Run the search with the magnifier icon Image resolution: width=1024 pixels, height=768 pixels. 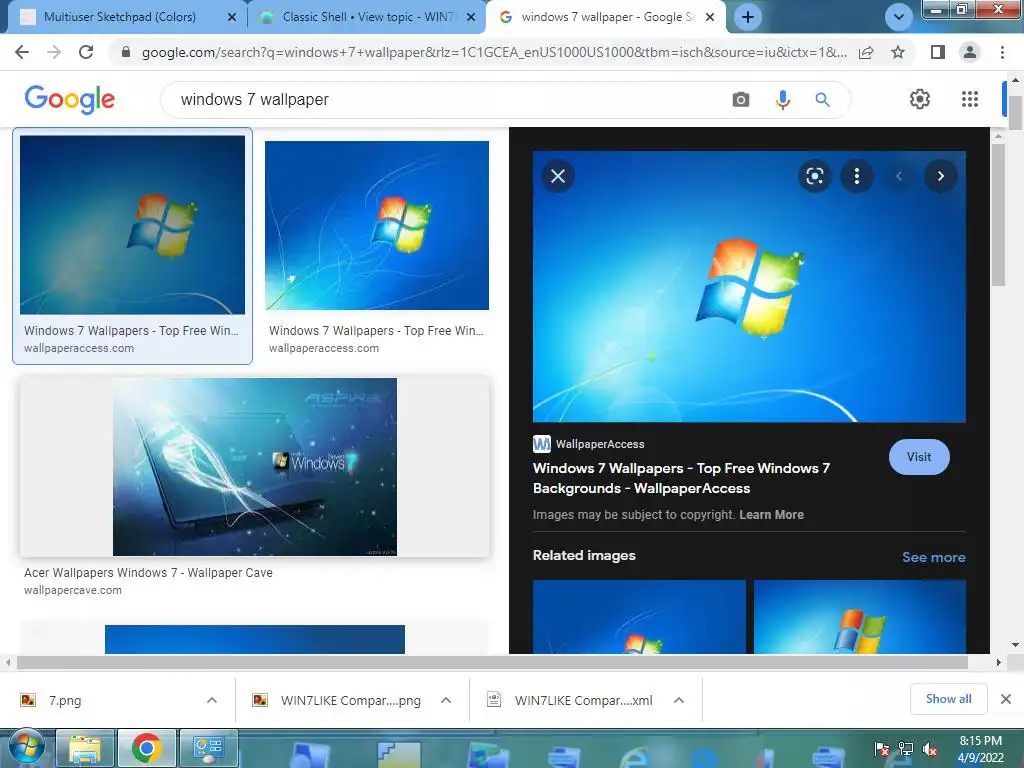[x=823, y=99]
